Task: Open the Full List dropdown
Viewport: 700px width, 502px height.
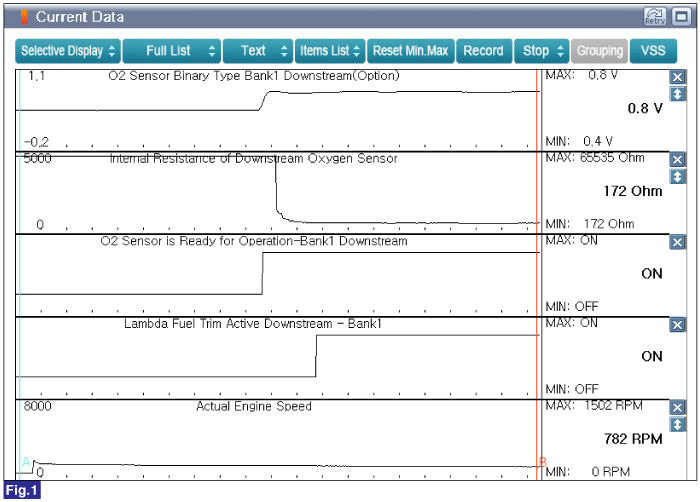Action: pos(172,51)
